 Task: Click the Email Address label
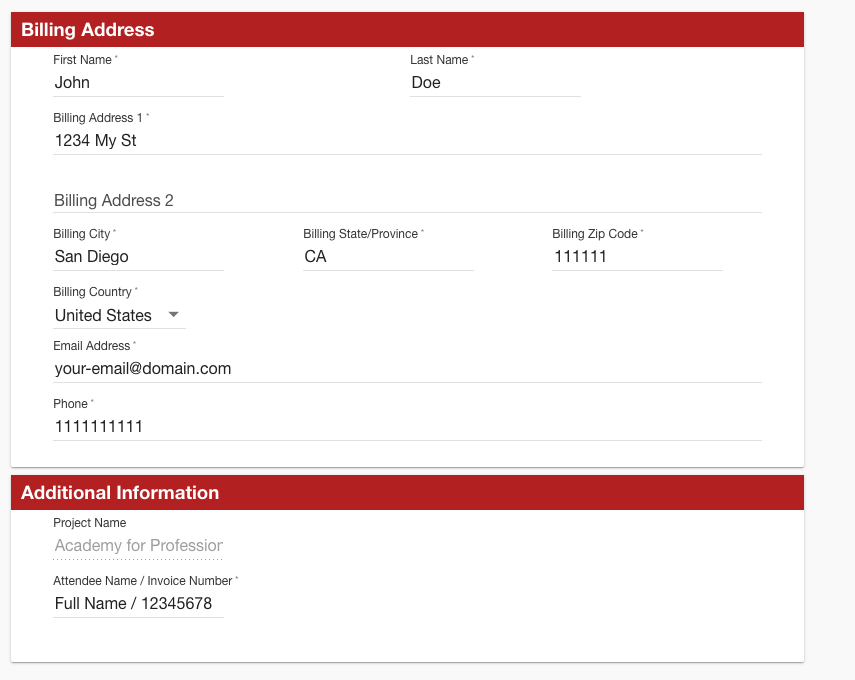(92, 346)
